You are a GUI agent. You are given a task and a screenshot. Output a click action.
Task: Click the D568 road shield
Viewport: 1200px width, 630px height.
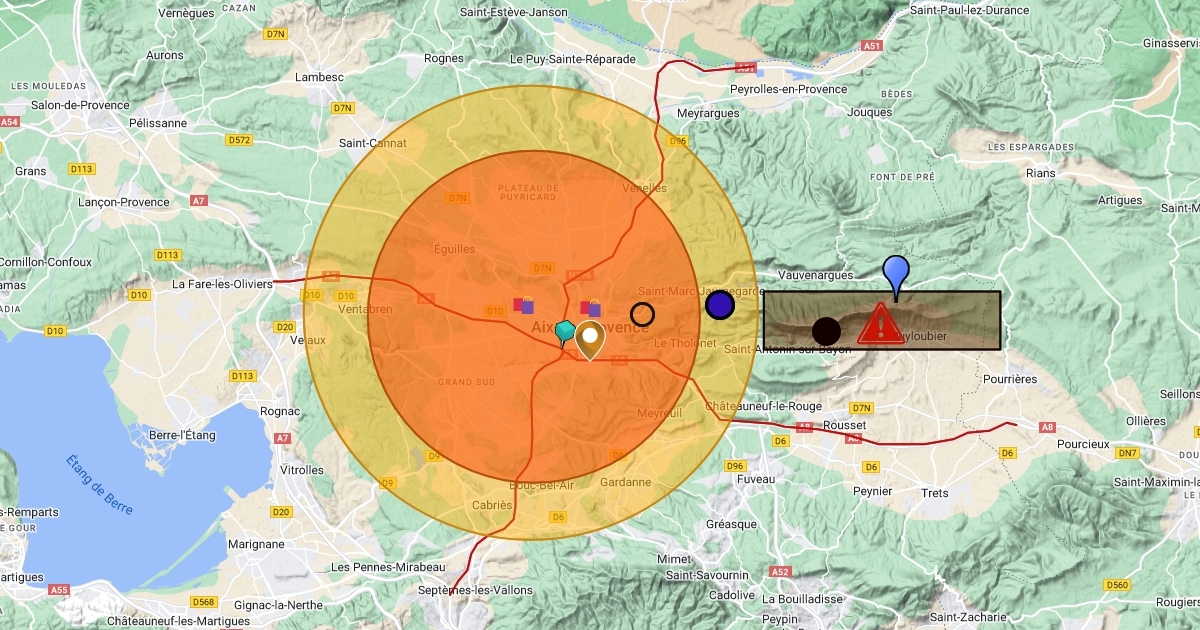click(x=204, y=601)
